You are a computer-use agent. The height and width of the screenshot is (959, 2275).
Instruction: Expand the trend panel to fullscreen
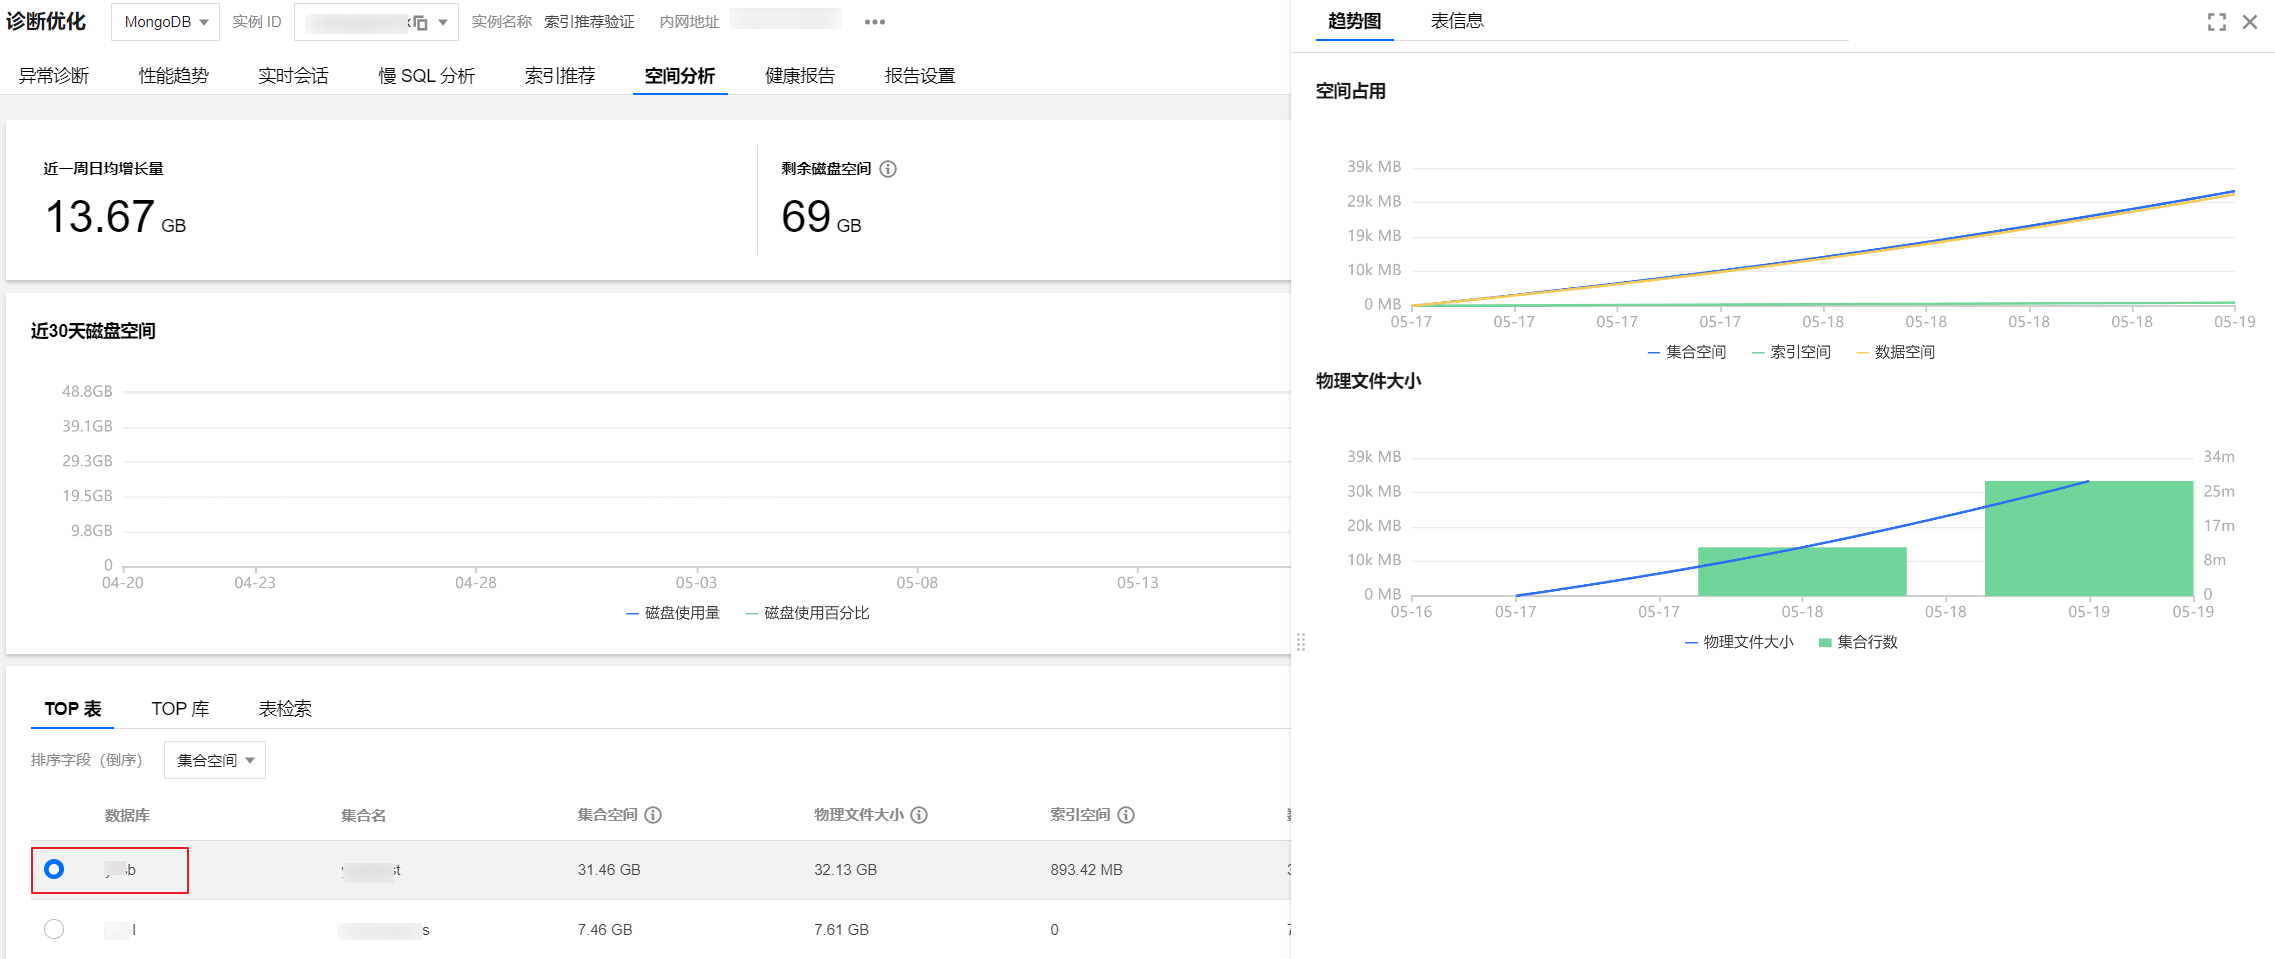2216,22
